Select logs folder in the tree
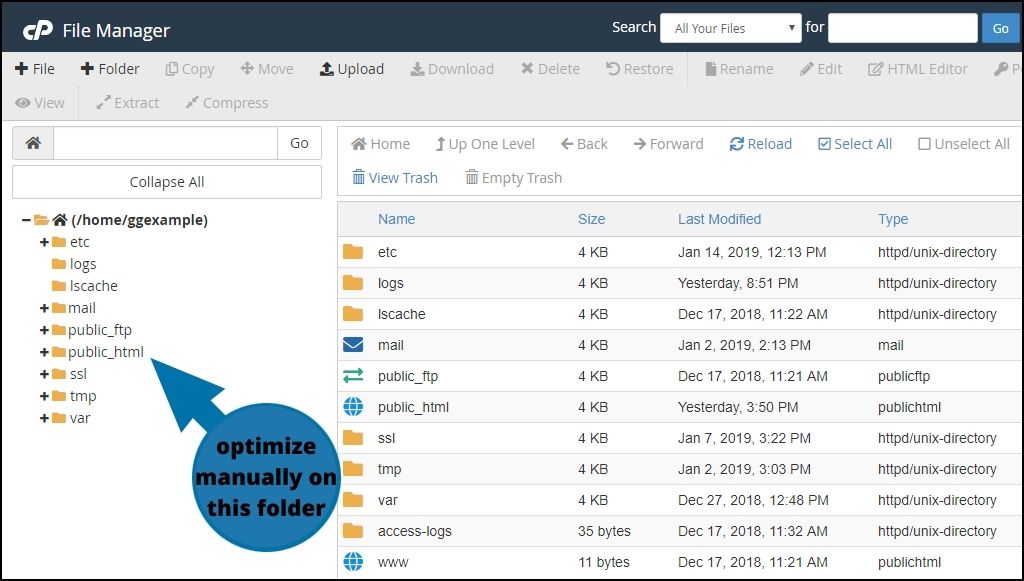1024x581 pixels. tap(74, 264)
